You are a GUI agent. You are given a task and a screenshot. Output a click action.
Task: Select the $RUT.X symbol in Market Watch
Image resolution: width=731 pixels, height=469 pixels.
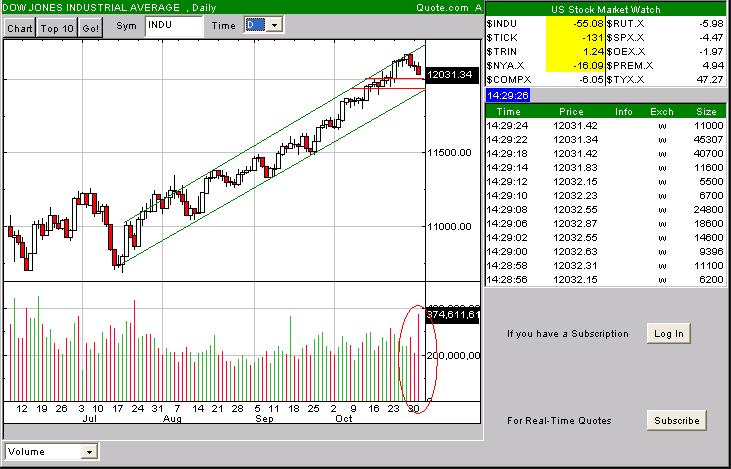click(625, 23)
